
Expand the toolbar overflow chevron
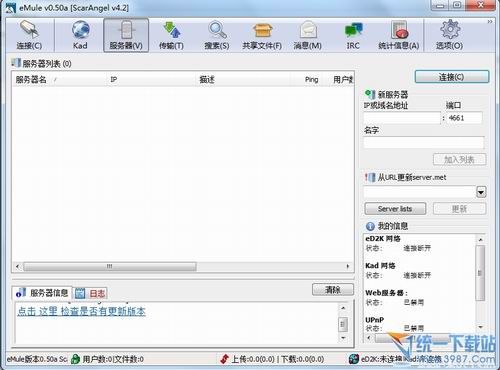click(x=490, y=22)
